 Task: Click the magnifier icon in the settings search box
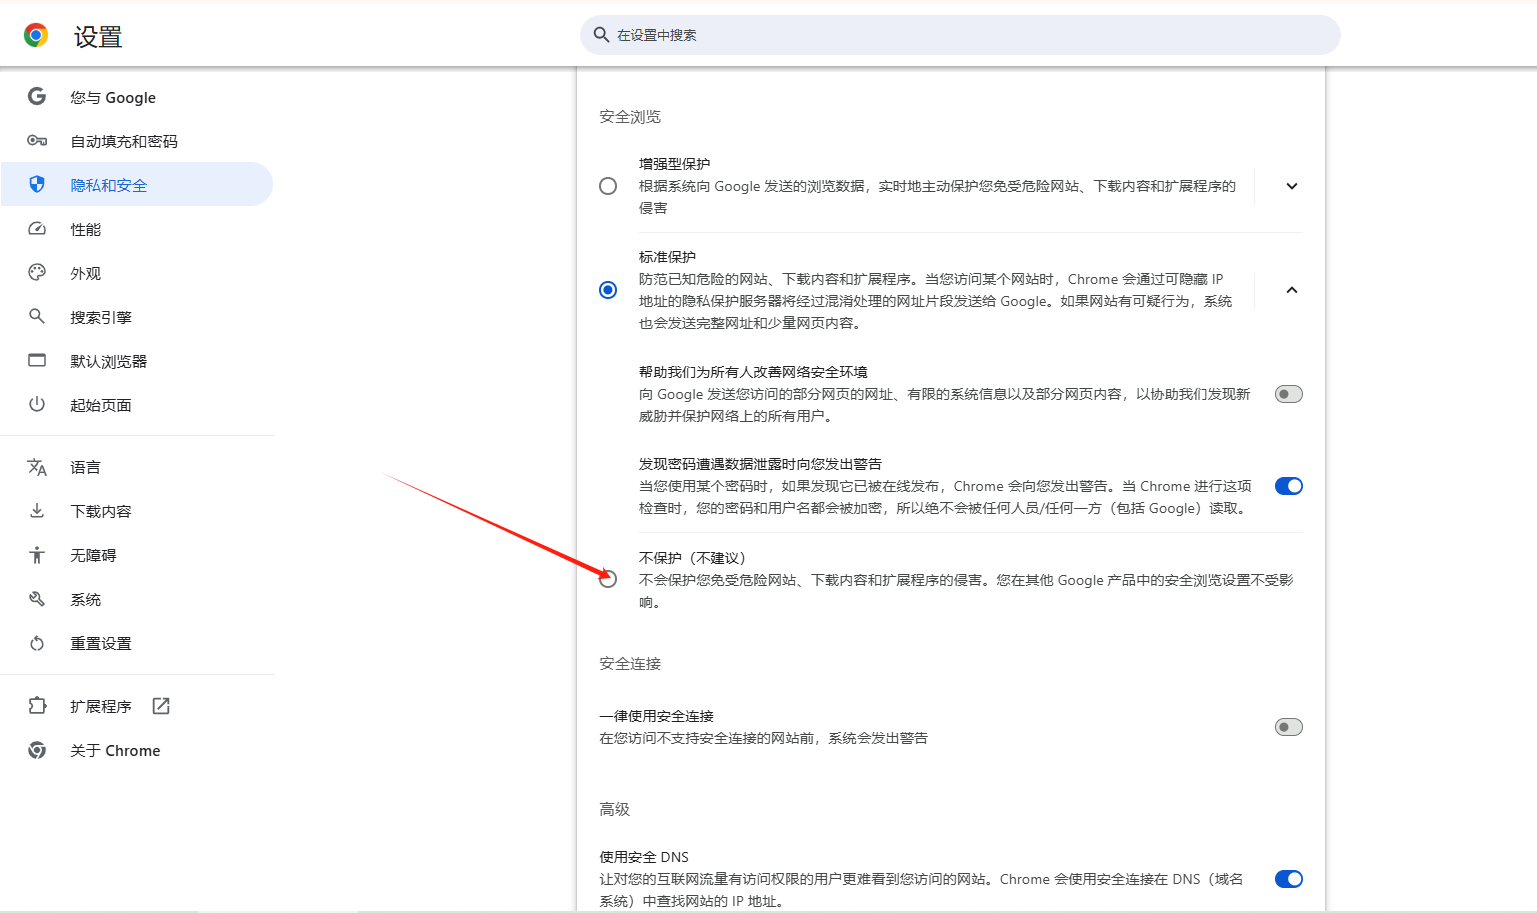click(601, 35)
